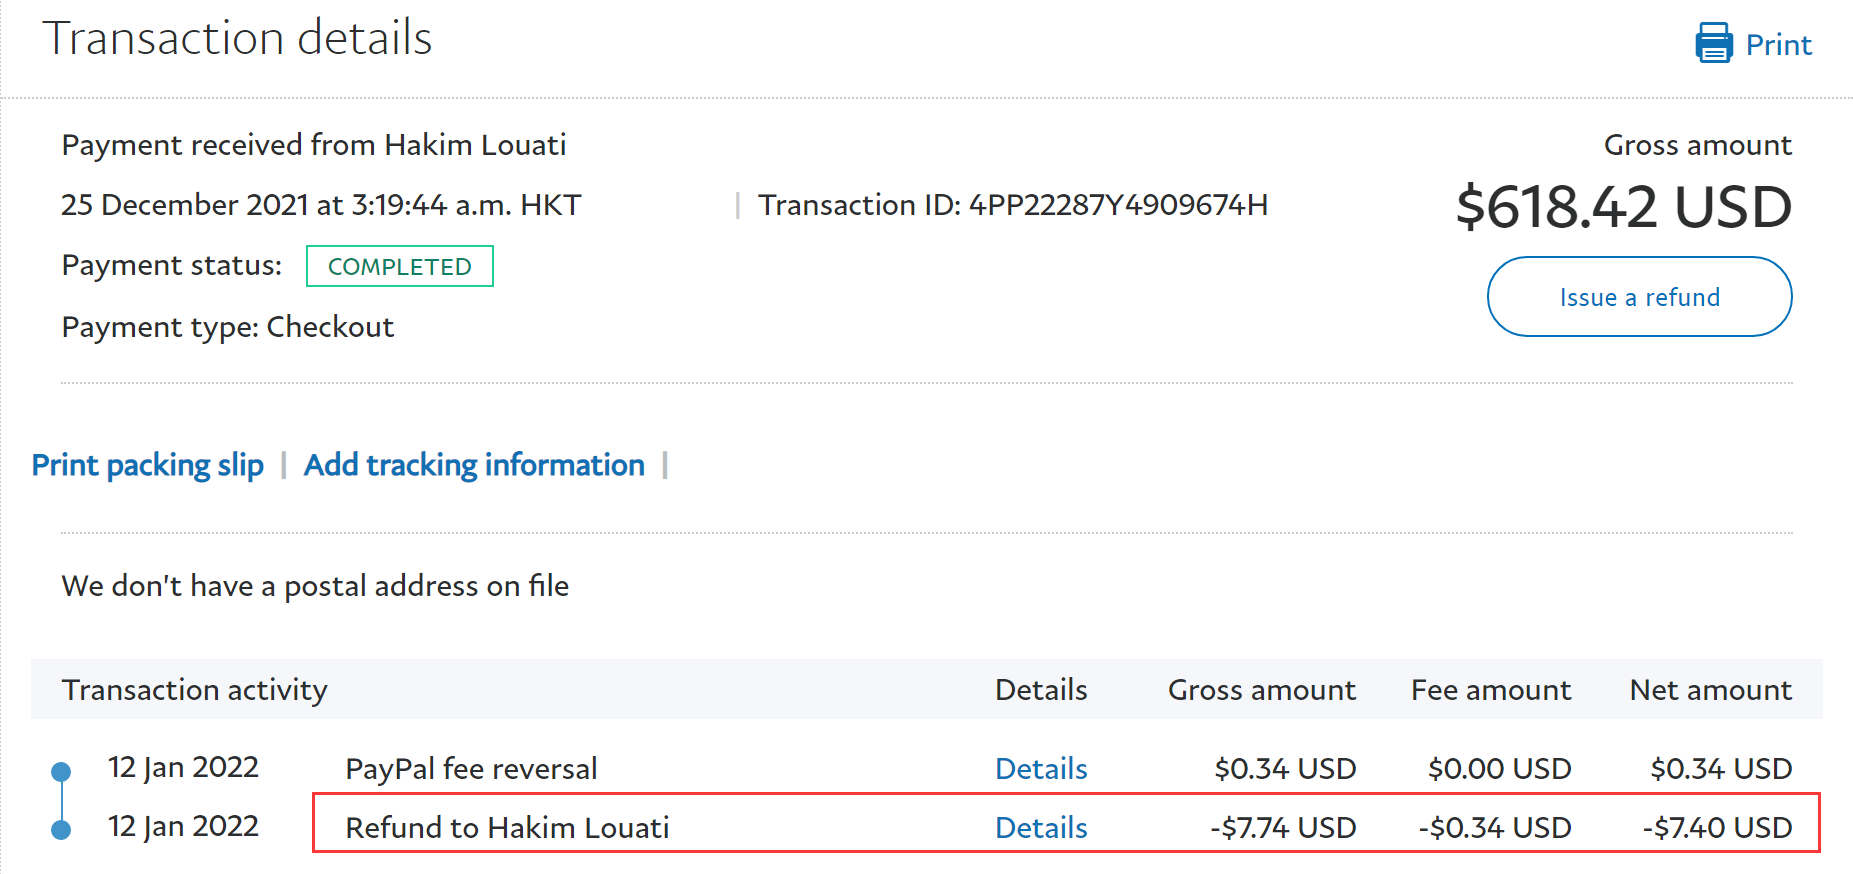Select the Refund to Hakim Louati row label
This screenshot has width=1853, height=874.
(x=507, y=827)
